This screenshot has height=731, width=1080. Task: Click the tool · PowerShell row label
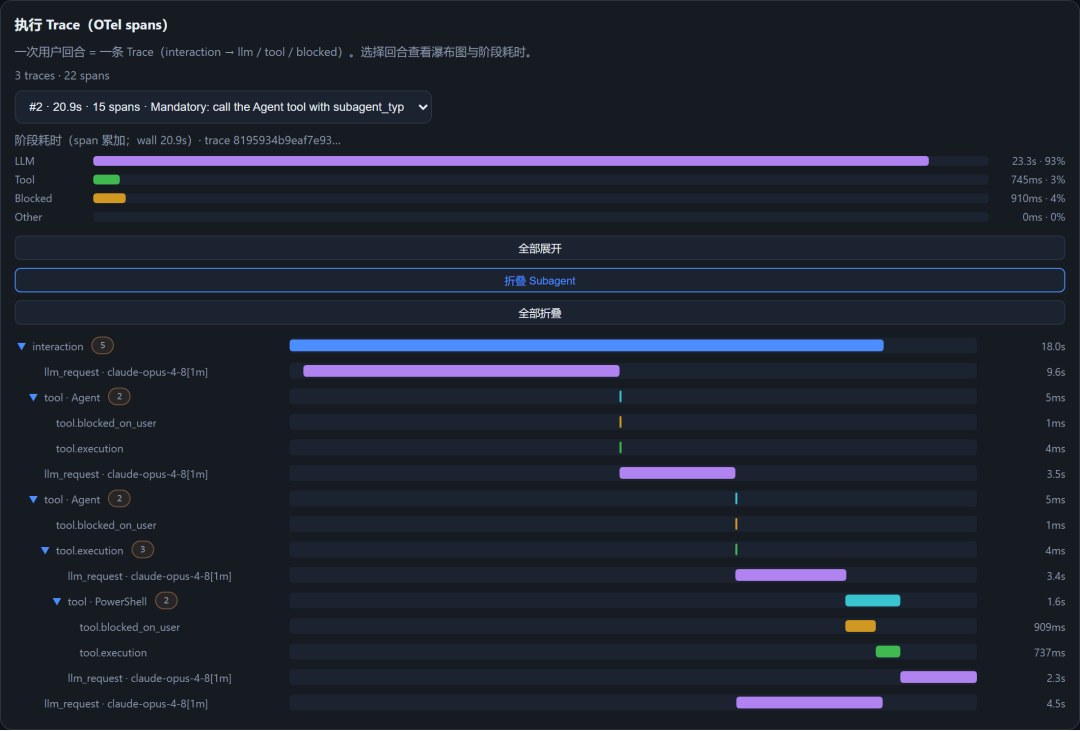[107, 601]
